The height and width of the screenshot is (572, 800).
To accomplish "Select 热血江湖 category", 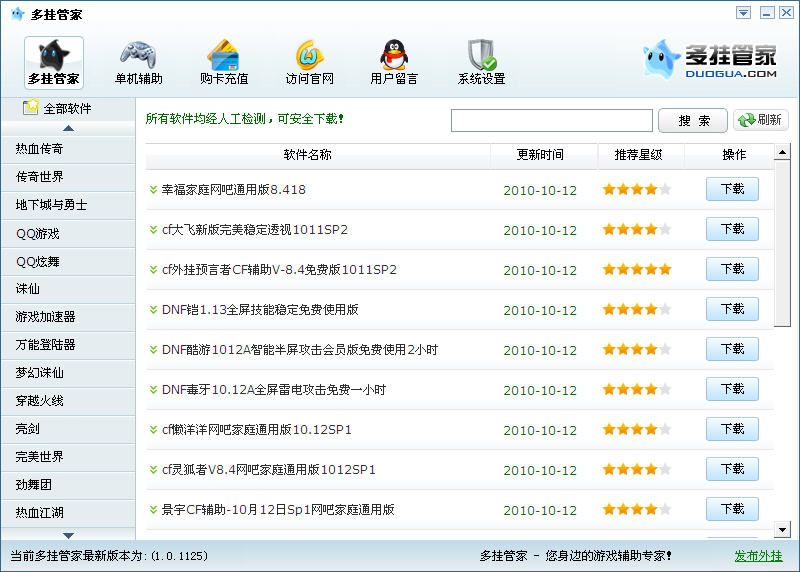I will [x=68, y=512].
